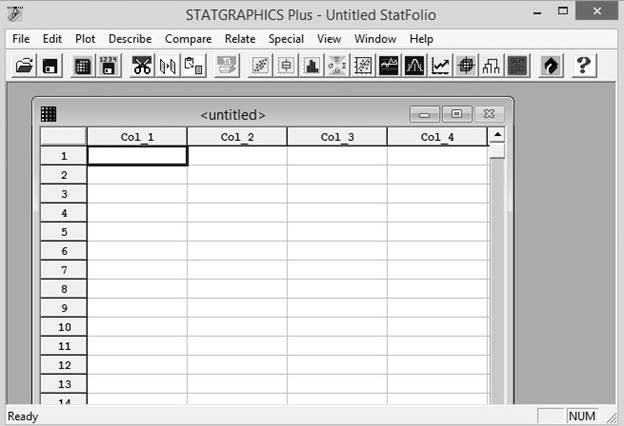This screenshot has width=624, height=426.
Task: Select row 7 header
Action: point(64,270)
